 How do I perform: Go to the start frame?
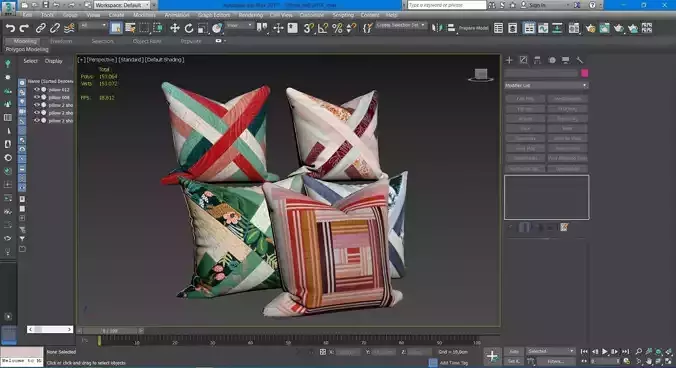click(x=585, y=352)
